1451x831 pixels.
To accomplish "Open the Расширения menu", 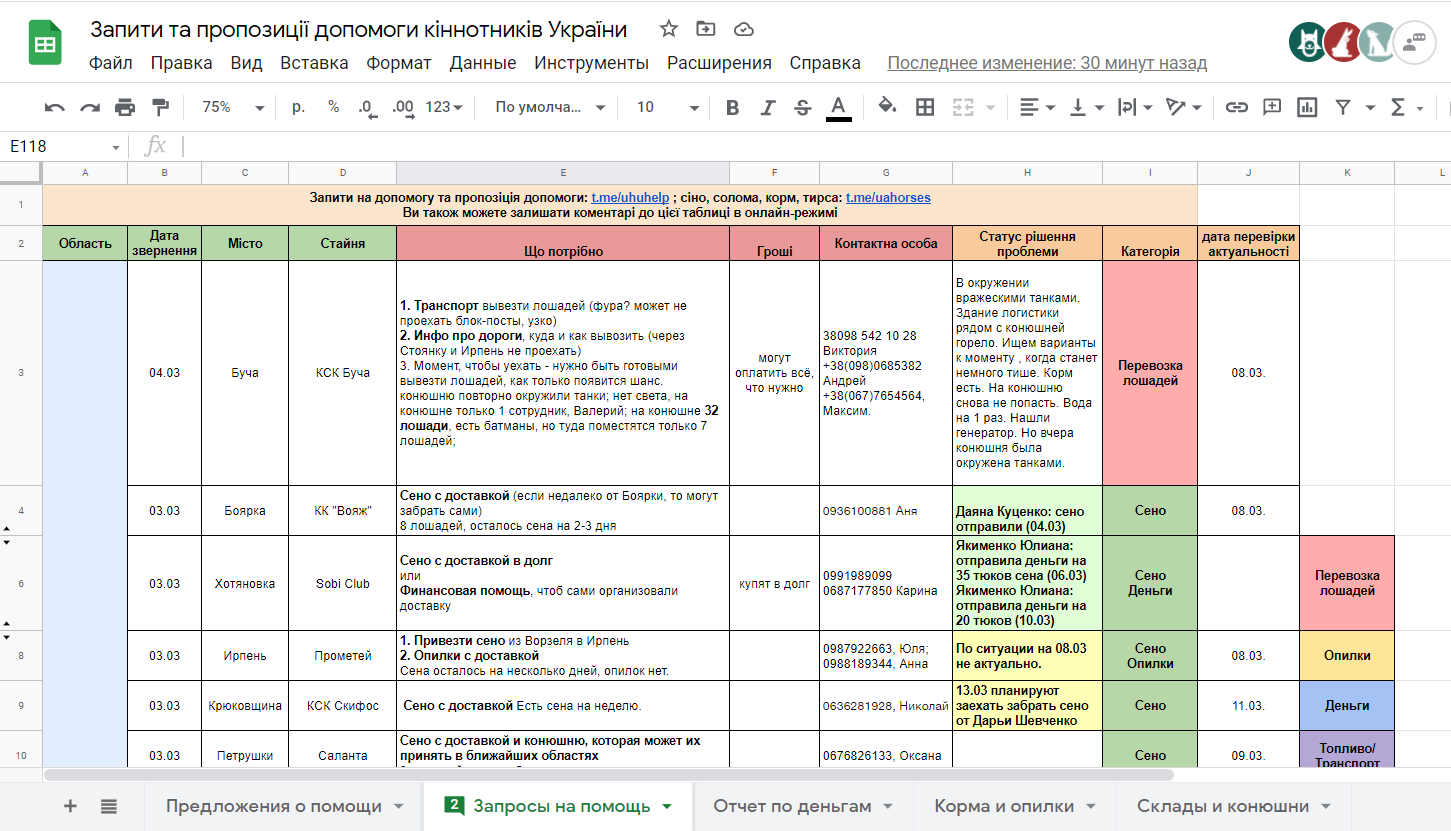I will (x=719, y=63).
